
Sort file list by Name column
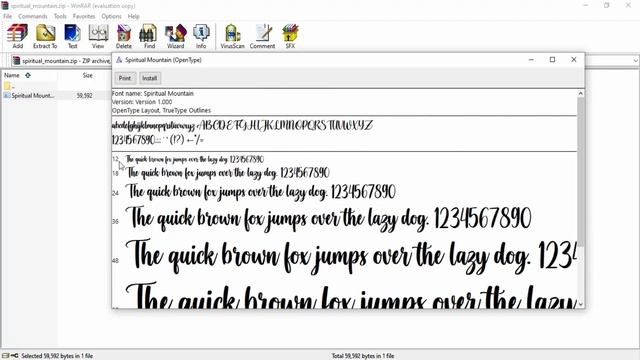[x=12, y=76]
